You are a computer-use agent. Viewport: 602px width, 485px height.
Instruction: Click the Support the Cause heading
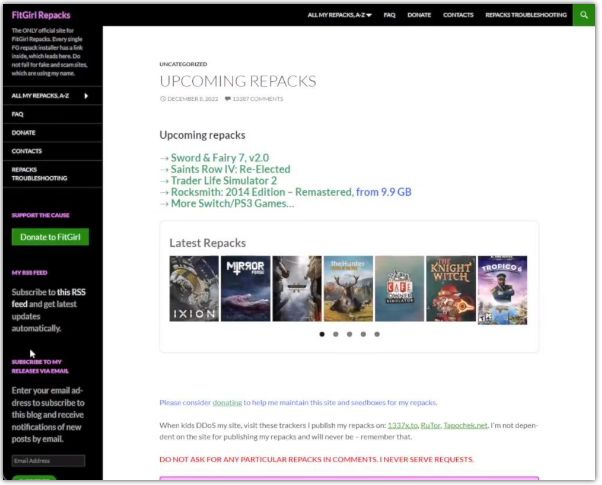[40, 215]
